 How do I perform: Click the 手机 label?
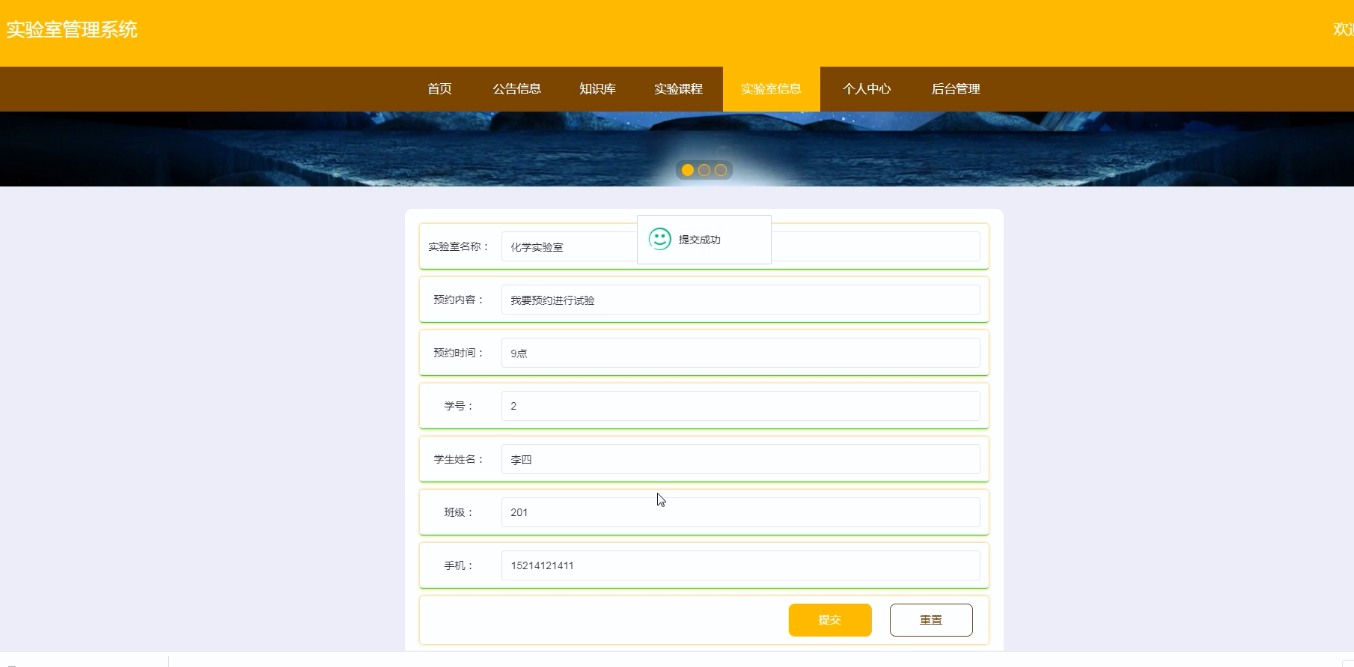coord(459,565)
